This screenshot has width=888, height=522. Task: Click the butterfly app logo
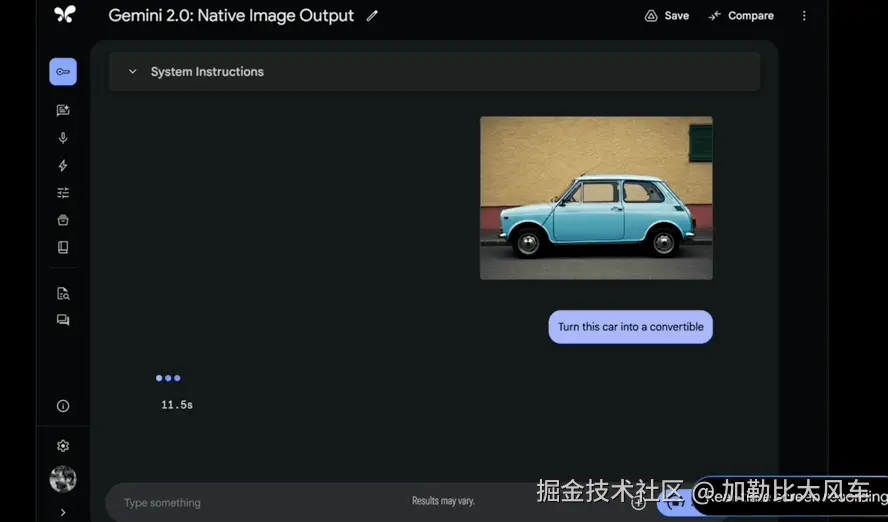65,14
